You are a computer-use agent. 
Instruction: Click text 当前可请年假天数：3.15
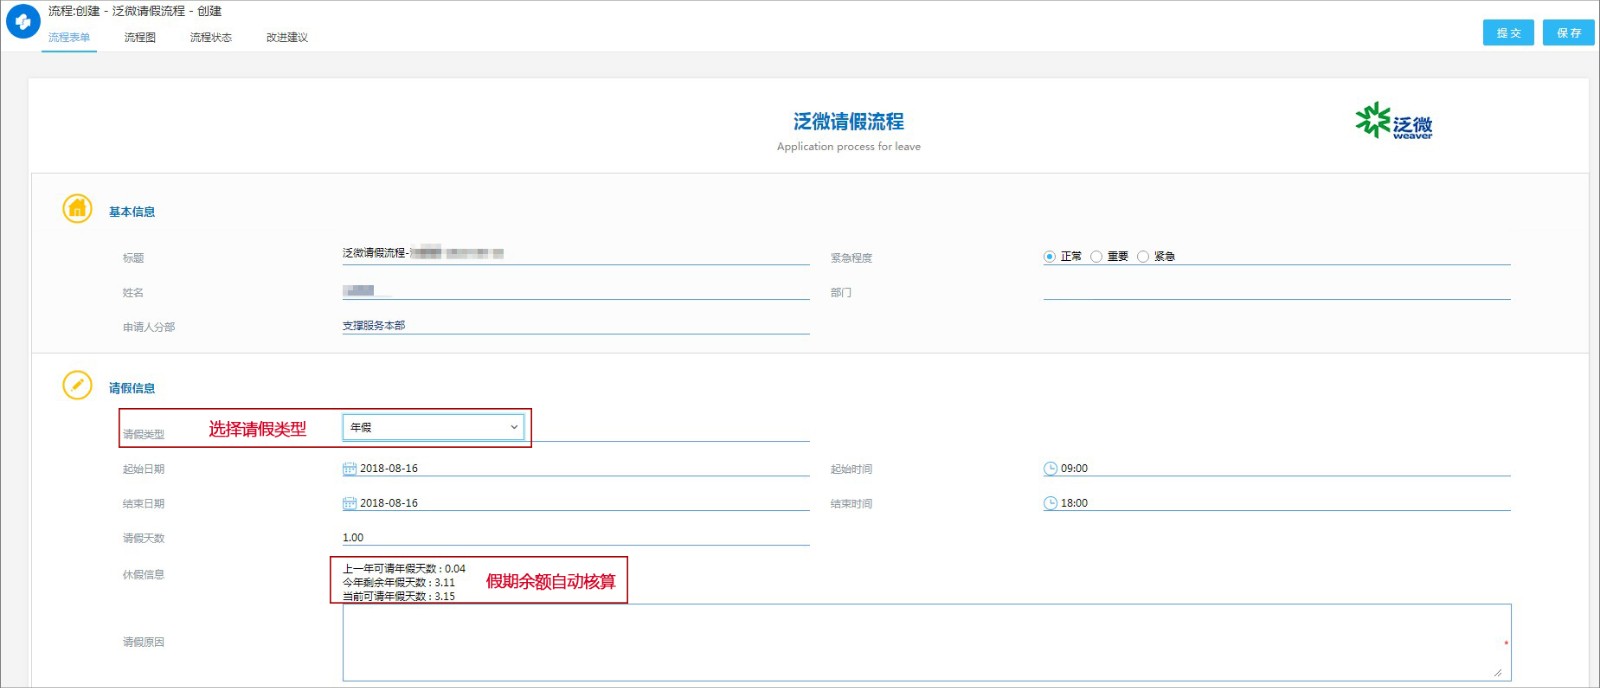pyautogui.click(x=399, y=596)
